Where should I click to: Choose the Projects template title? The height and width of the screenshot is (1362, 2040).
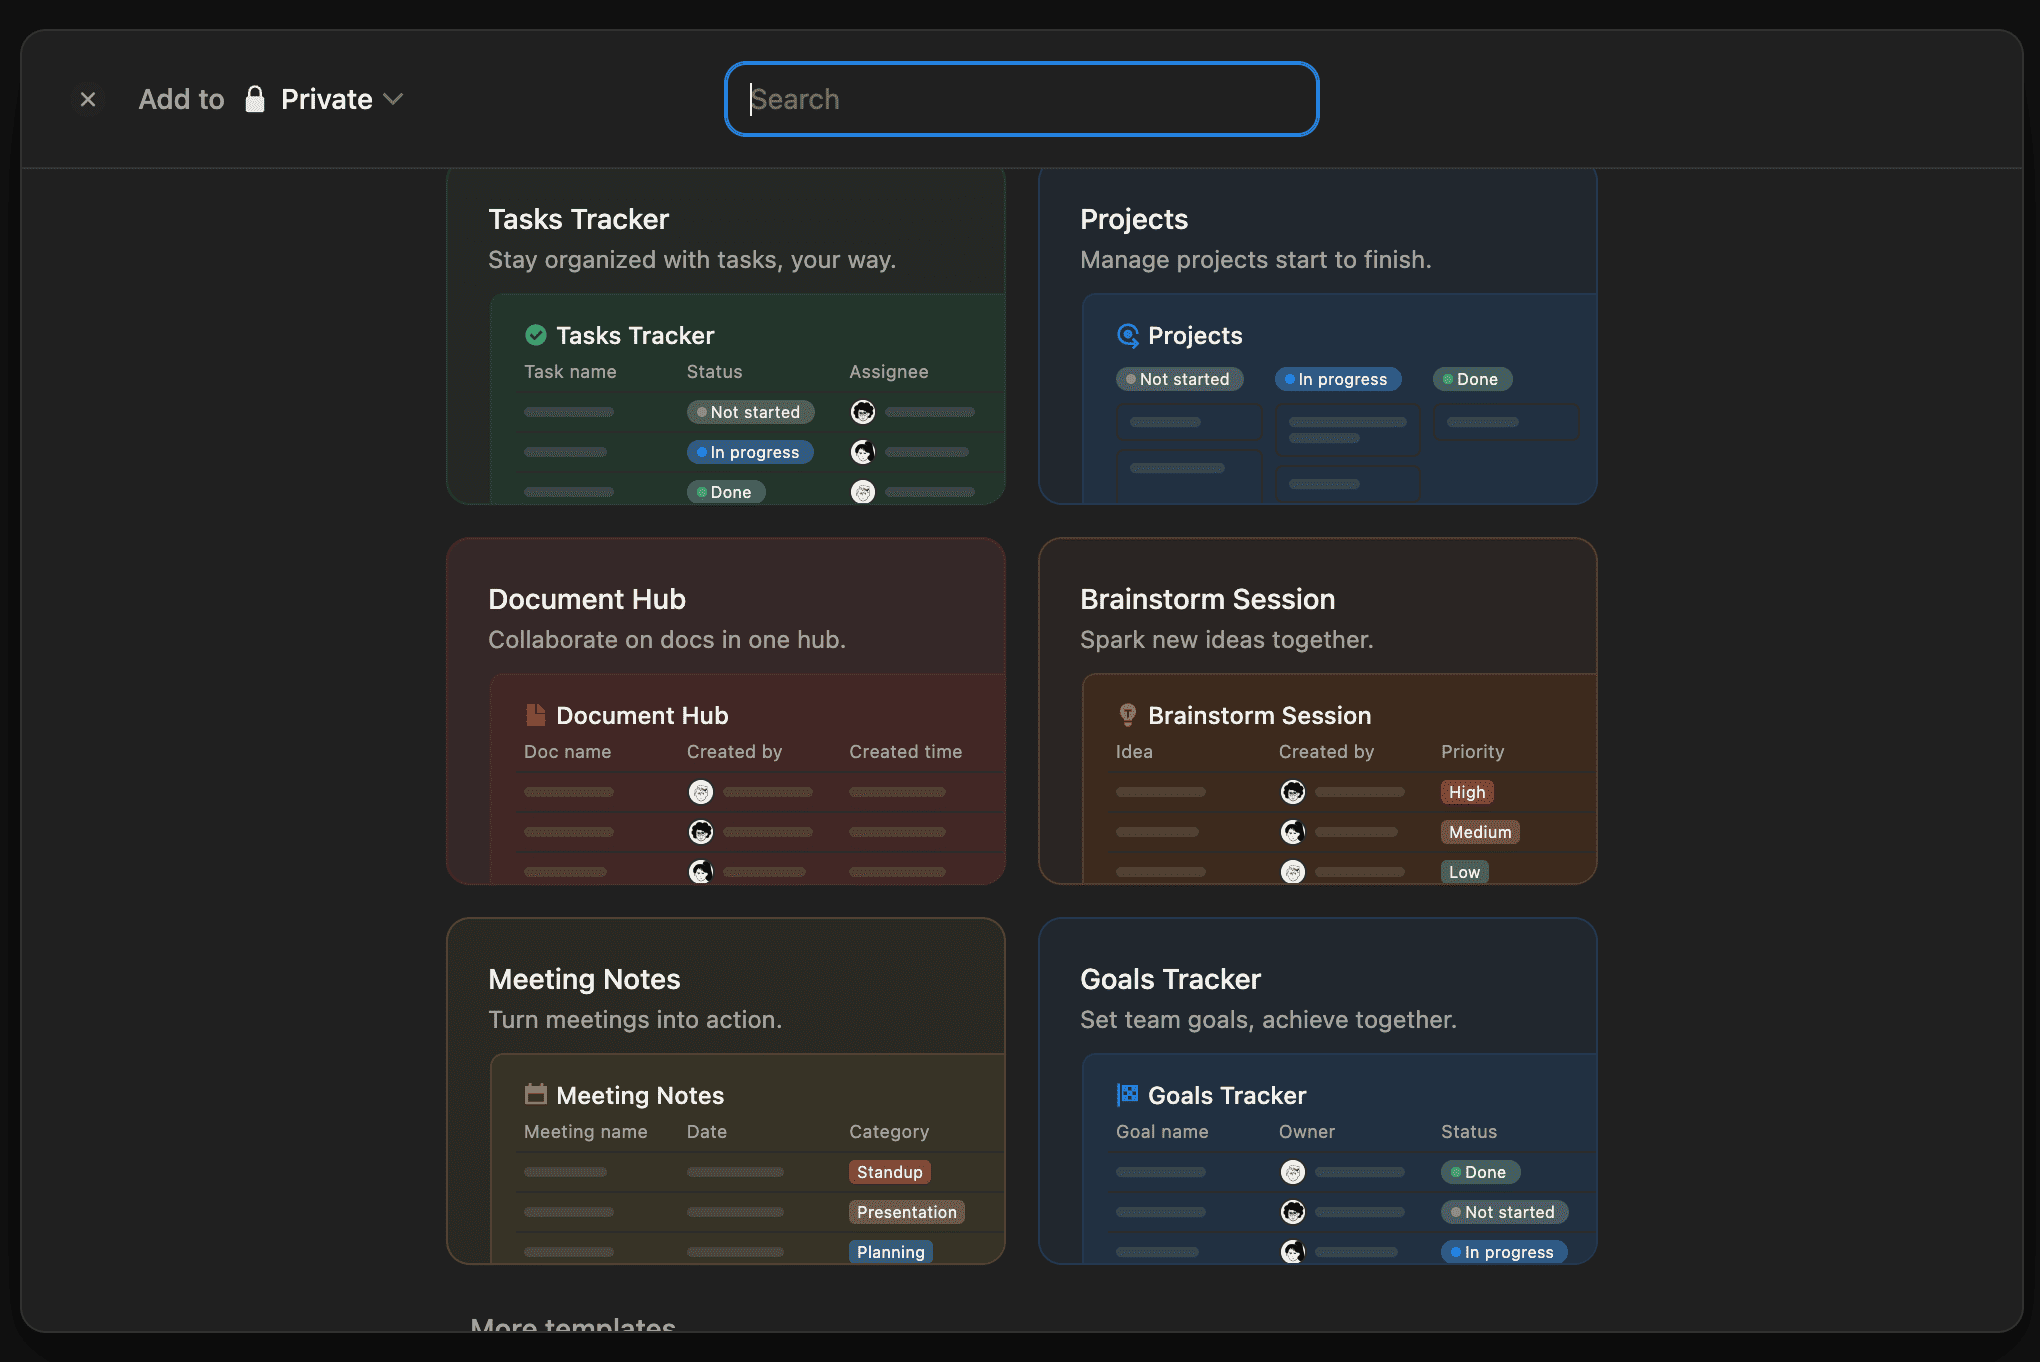point(1133,219)
